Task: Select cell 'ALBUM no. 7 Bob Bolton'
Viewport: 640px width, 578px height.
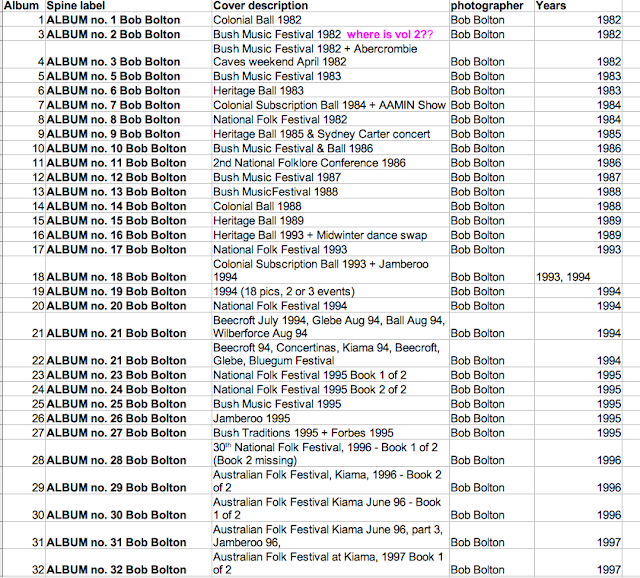Action: coord(128,105)
